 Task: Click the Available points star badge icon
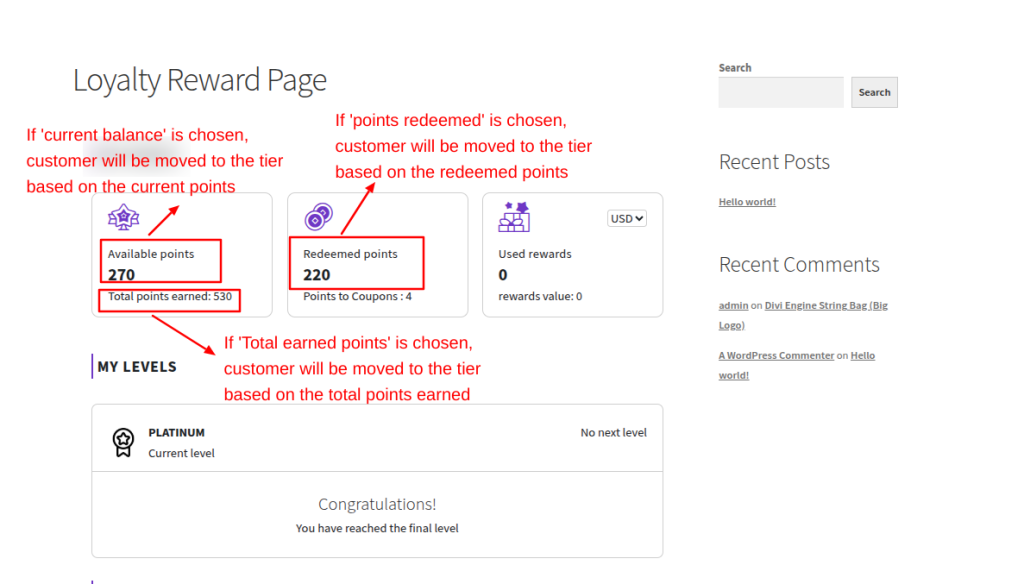click(x=124, y=217)
